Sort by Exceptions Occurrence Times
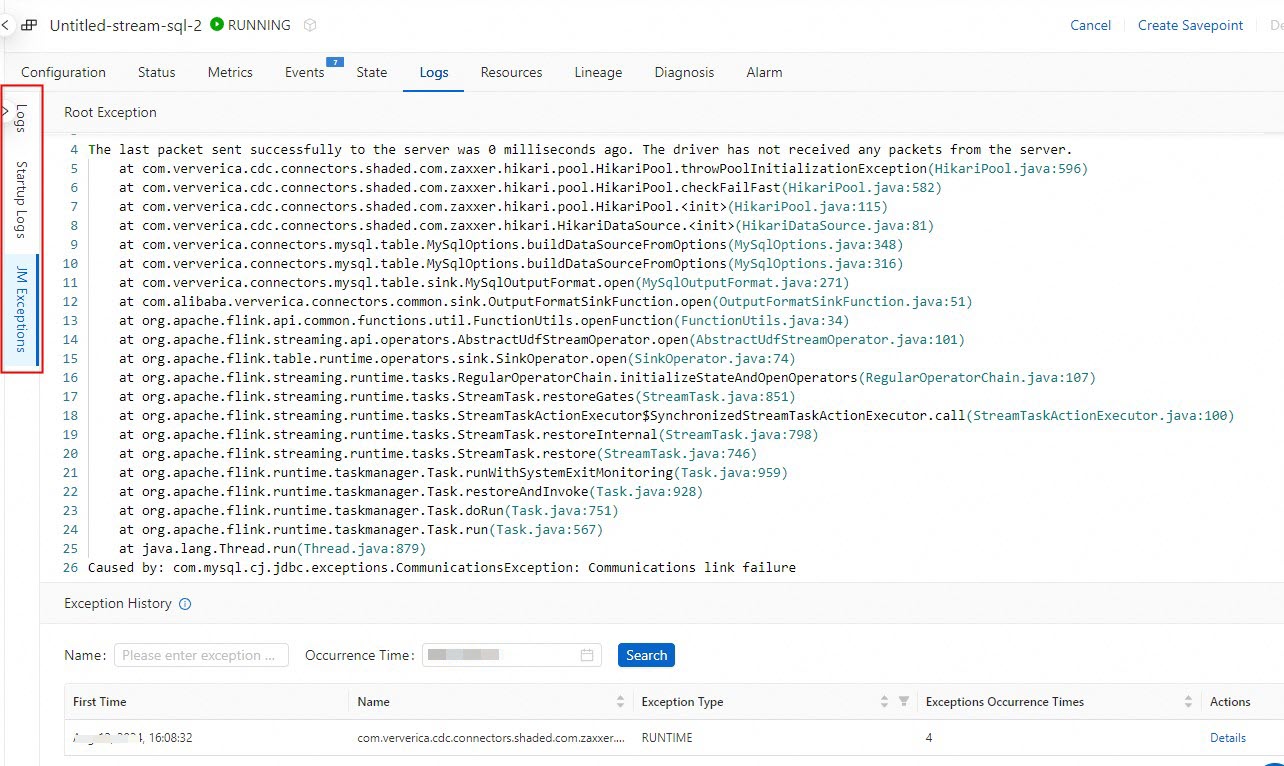The height and width of the screenshot is (766, 1284). [1188, 702]
